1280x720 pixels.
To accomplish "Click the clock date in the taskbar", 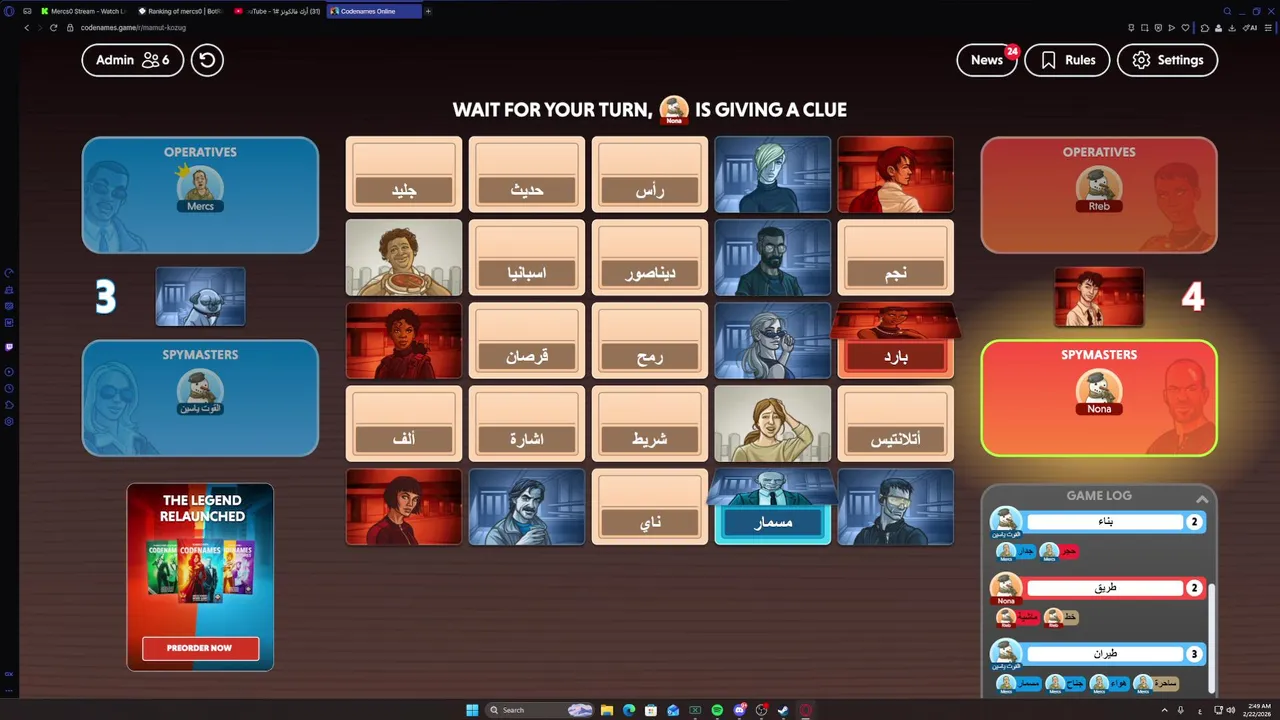I will pos(1259,710).
